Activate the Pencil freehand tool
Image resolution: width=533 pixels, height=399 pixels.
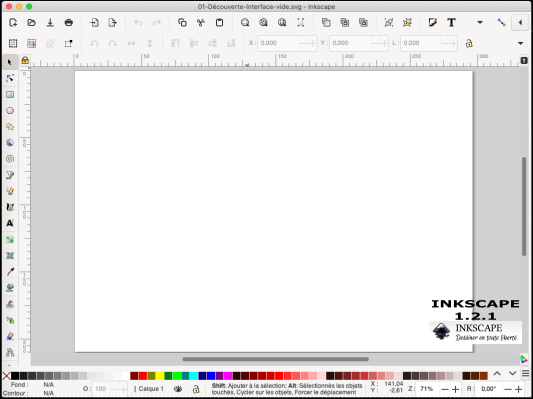10,191
